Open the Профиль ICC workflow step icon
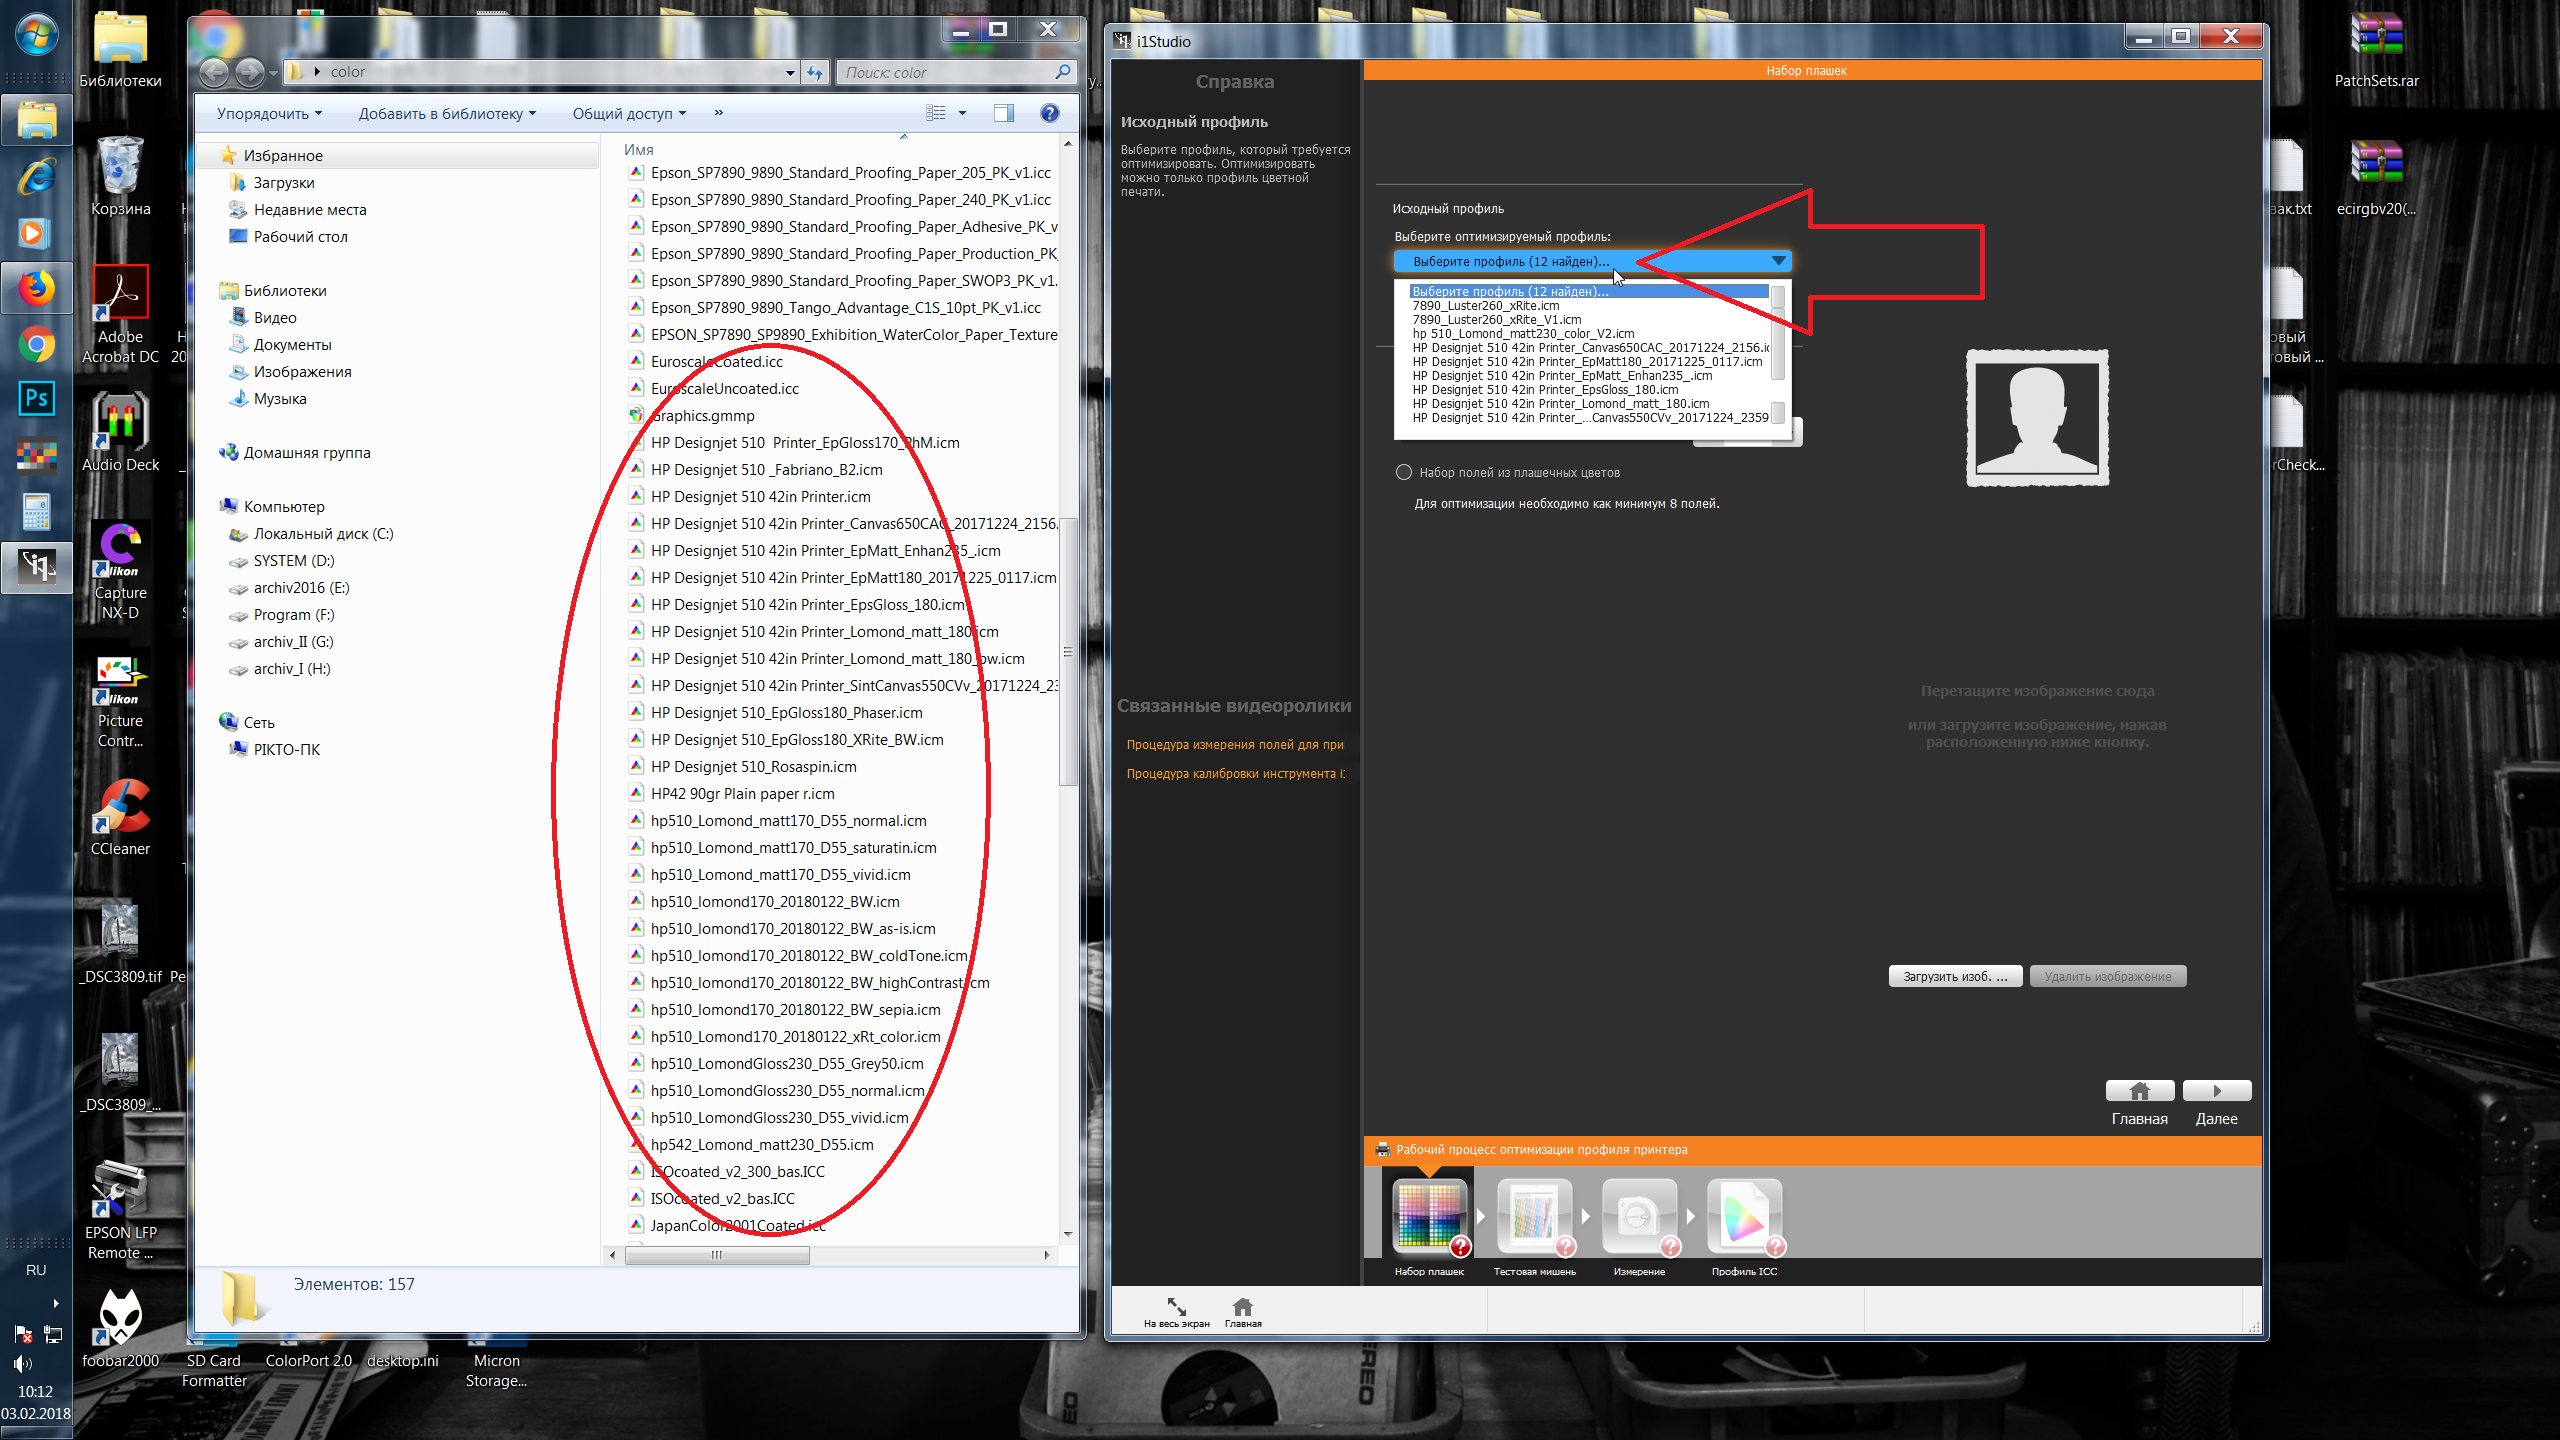Viewport: 2560px width, 1440px height. (x=1744, y=1215)
